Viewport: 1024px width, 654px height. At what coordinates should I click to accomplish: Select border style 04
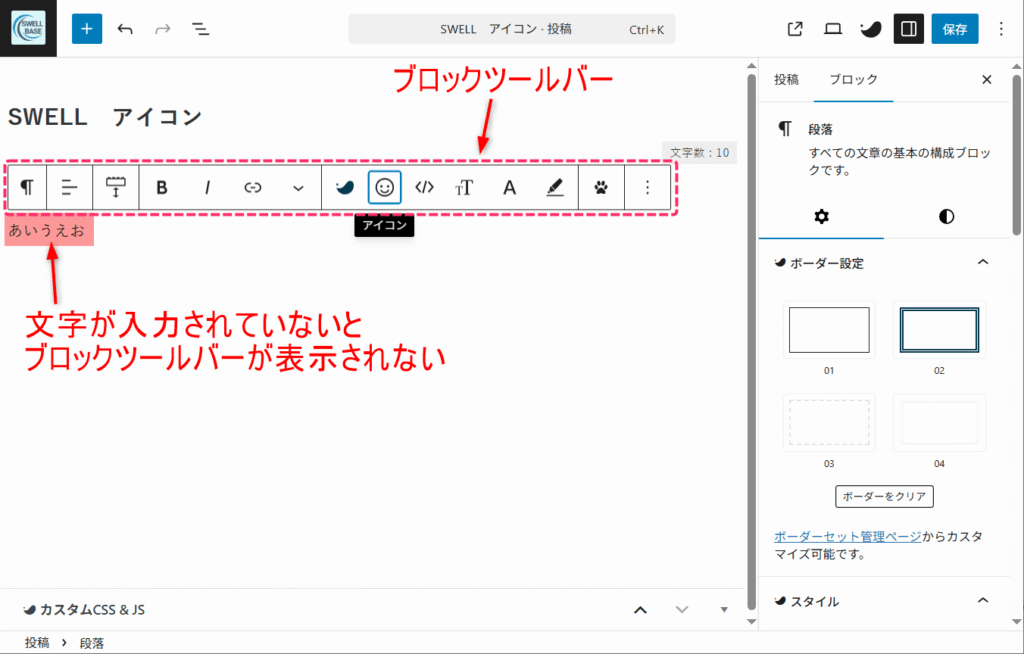pos(939,423)
